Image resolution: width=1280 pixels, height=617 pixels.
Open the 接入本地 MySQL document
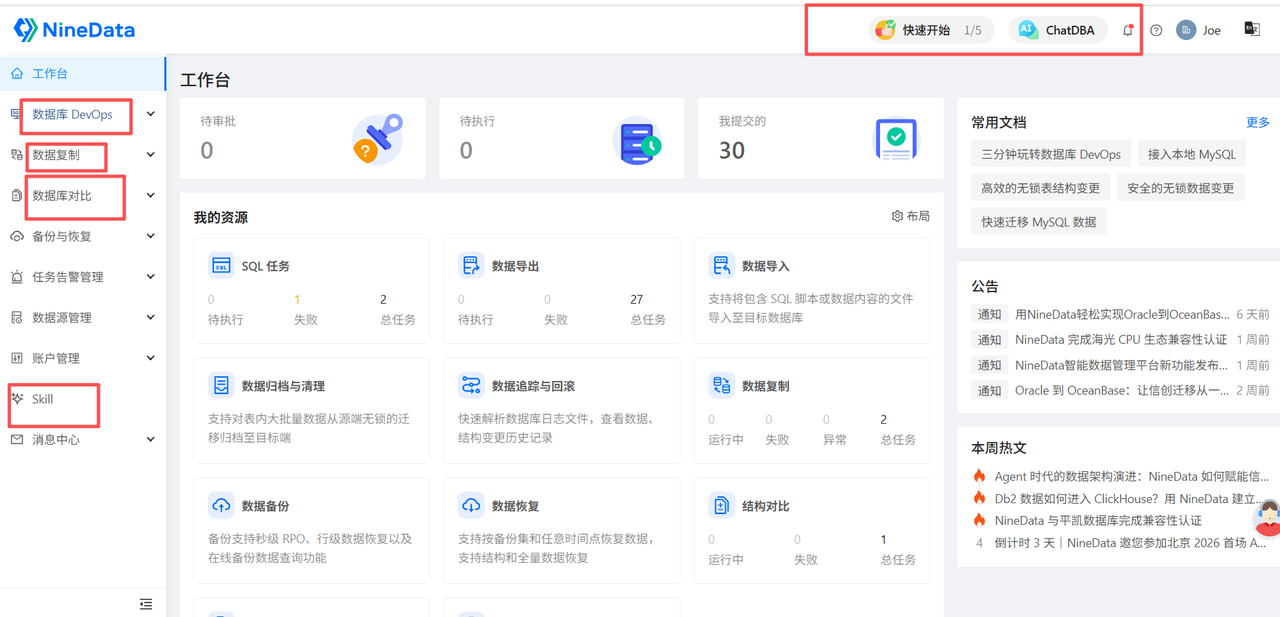1191,154
